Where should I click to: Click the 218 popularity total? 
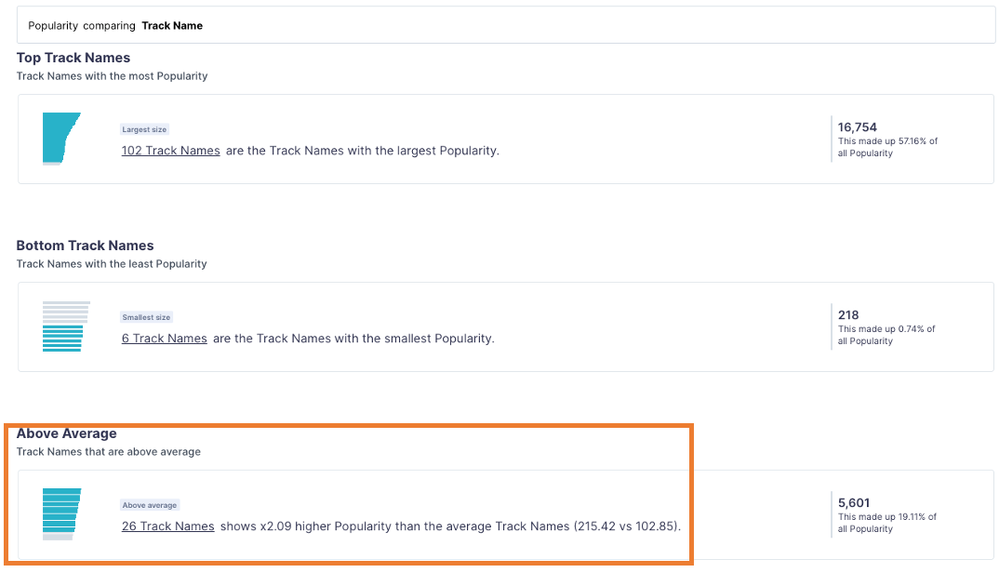point(848,315)
